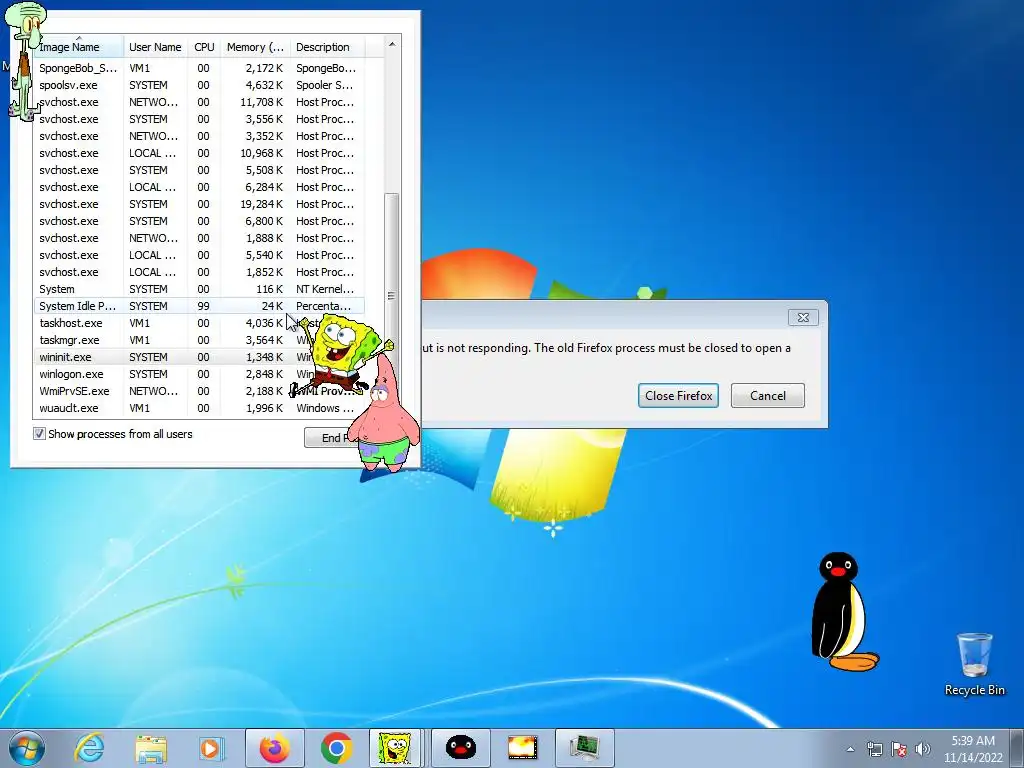Screen dimensions: 1024x768
Task: Select svchost.exe using 3,556 K
Action: tap(199, 119)
